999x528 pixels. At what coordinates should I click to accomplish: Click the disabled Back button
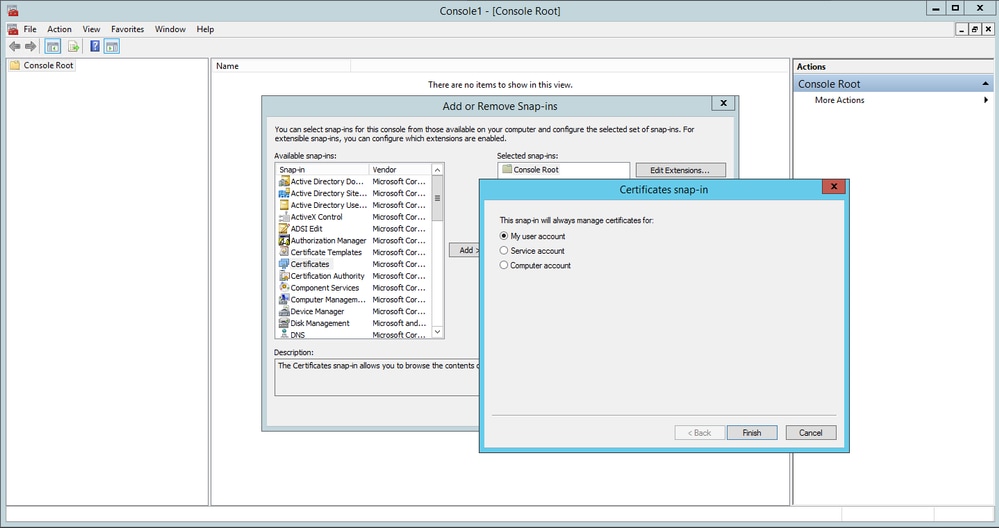pyautogui.click(x=700, y=432)
